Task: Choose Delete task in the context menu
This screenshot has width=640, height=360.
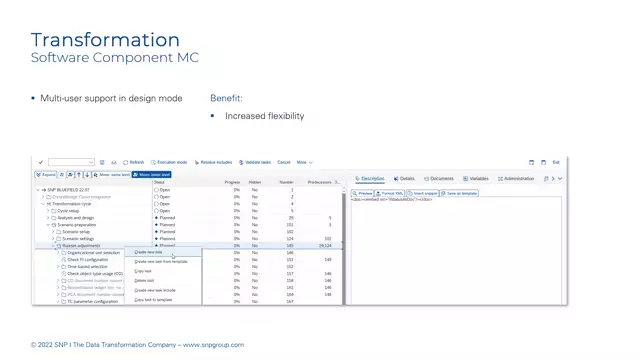Action: pos(144,281)
